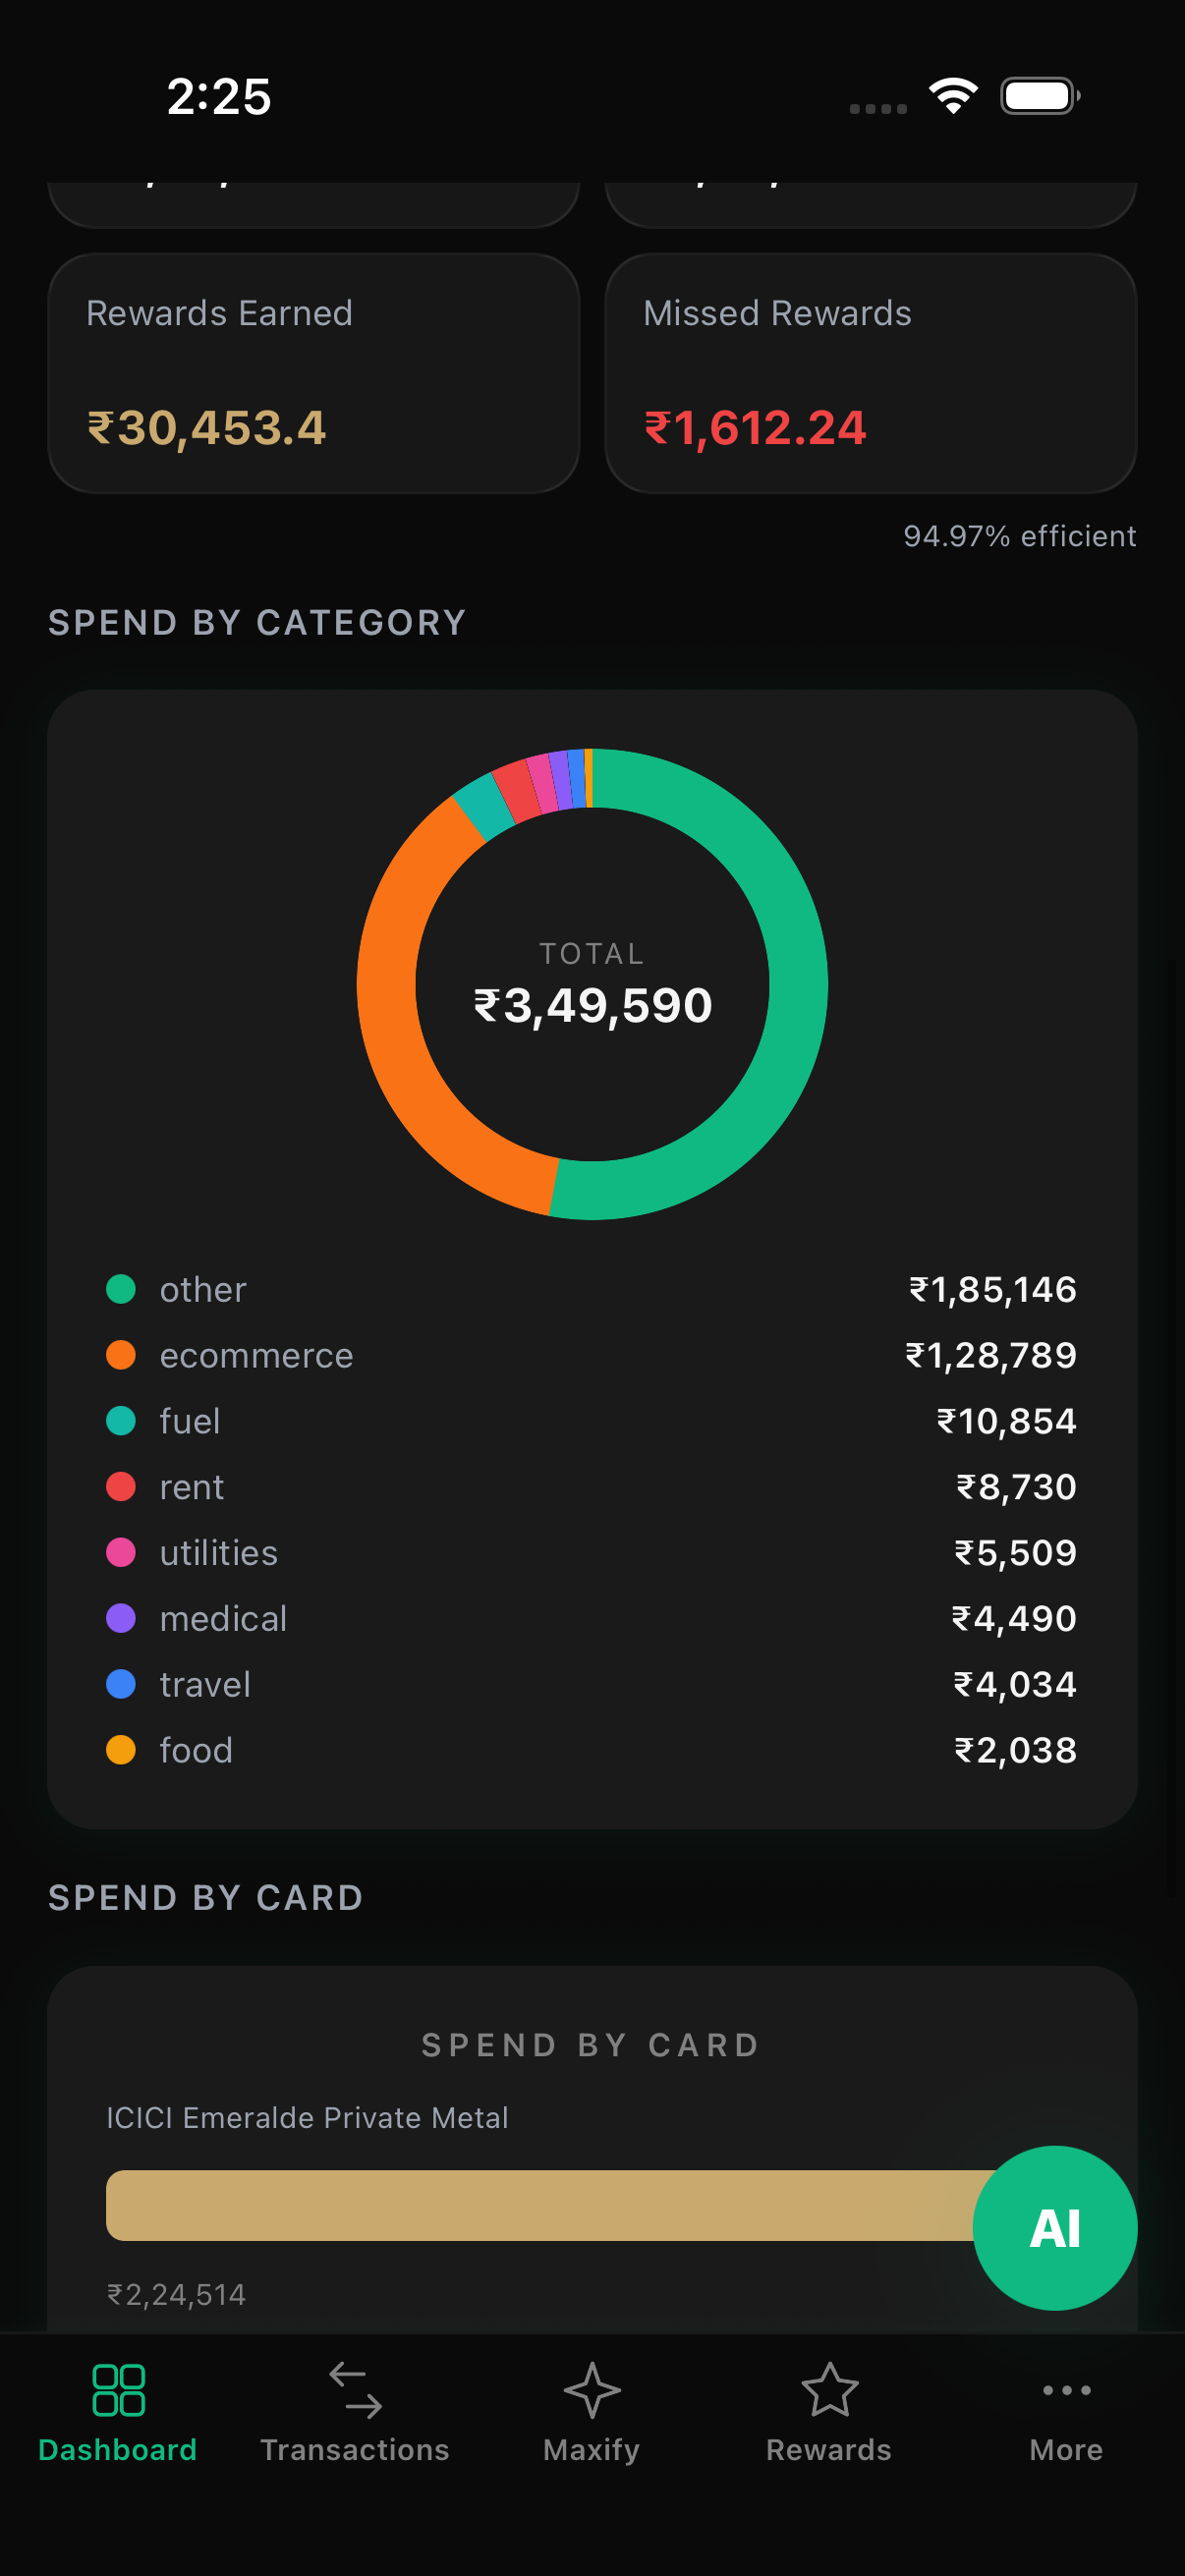Image resolution: width=1185 pixels, height=2576 pixels.
Task: Tap the Maxify sparkle icon
Action: [x=591, y=2391]
